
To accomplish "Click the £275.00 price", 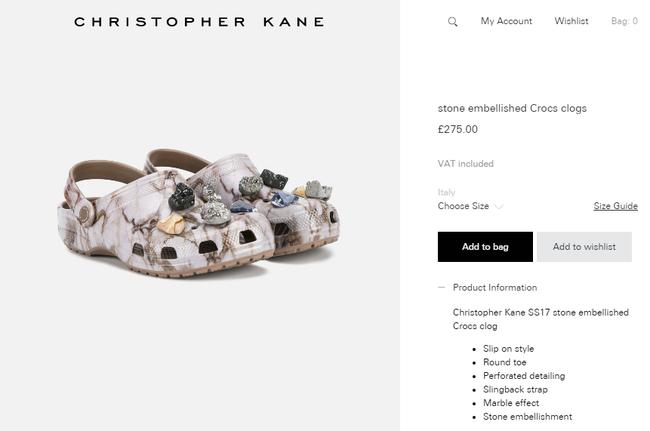I will pyautogui.click(x=458, y=129).
